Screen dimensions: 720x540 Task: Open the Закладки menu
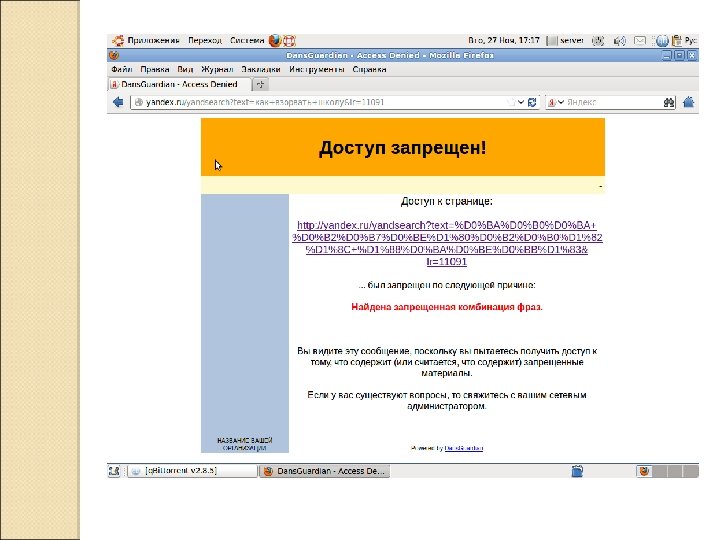pos(261,69)
